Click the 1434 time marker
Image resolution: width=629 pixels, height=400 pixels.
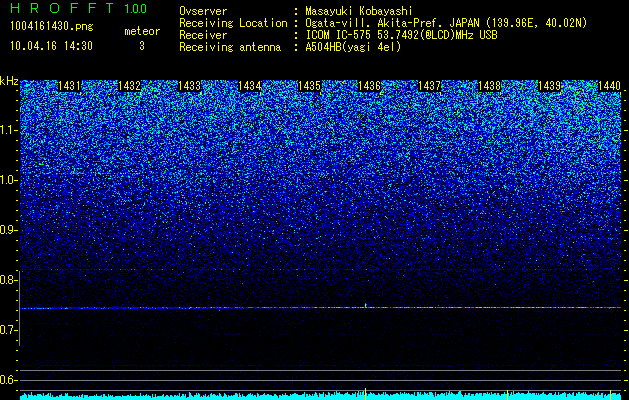tap(250, 86)
